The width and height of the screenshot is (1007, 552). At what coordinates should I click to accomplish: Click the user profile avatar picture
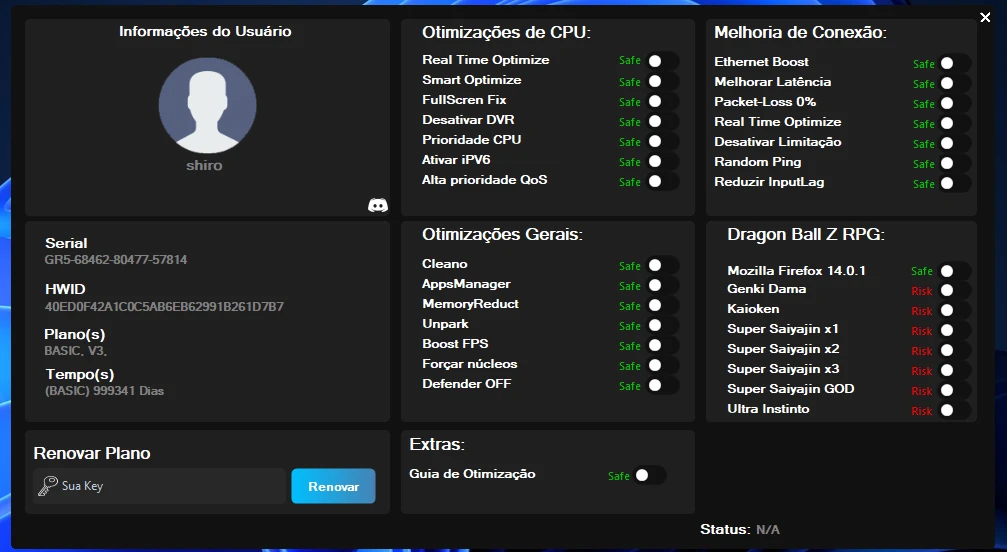click(207, 106)
